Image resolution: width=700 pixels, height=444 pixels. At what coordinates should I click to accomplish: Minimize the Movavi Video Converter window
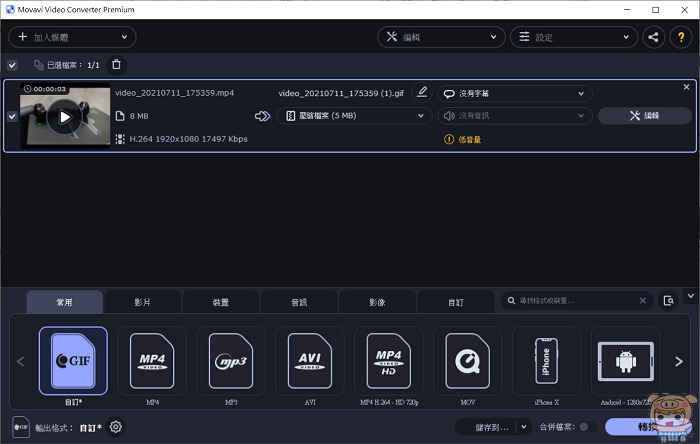point(627,9)
